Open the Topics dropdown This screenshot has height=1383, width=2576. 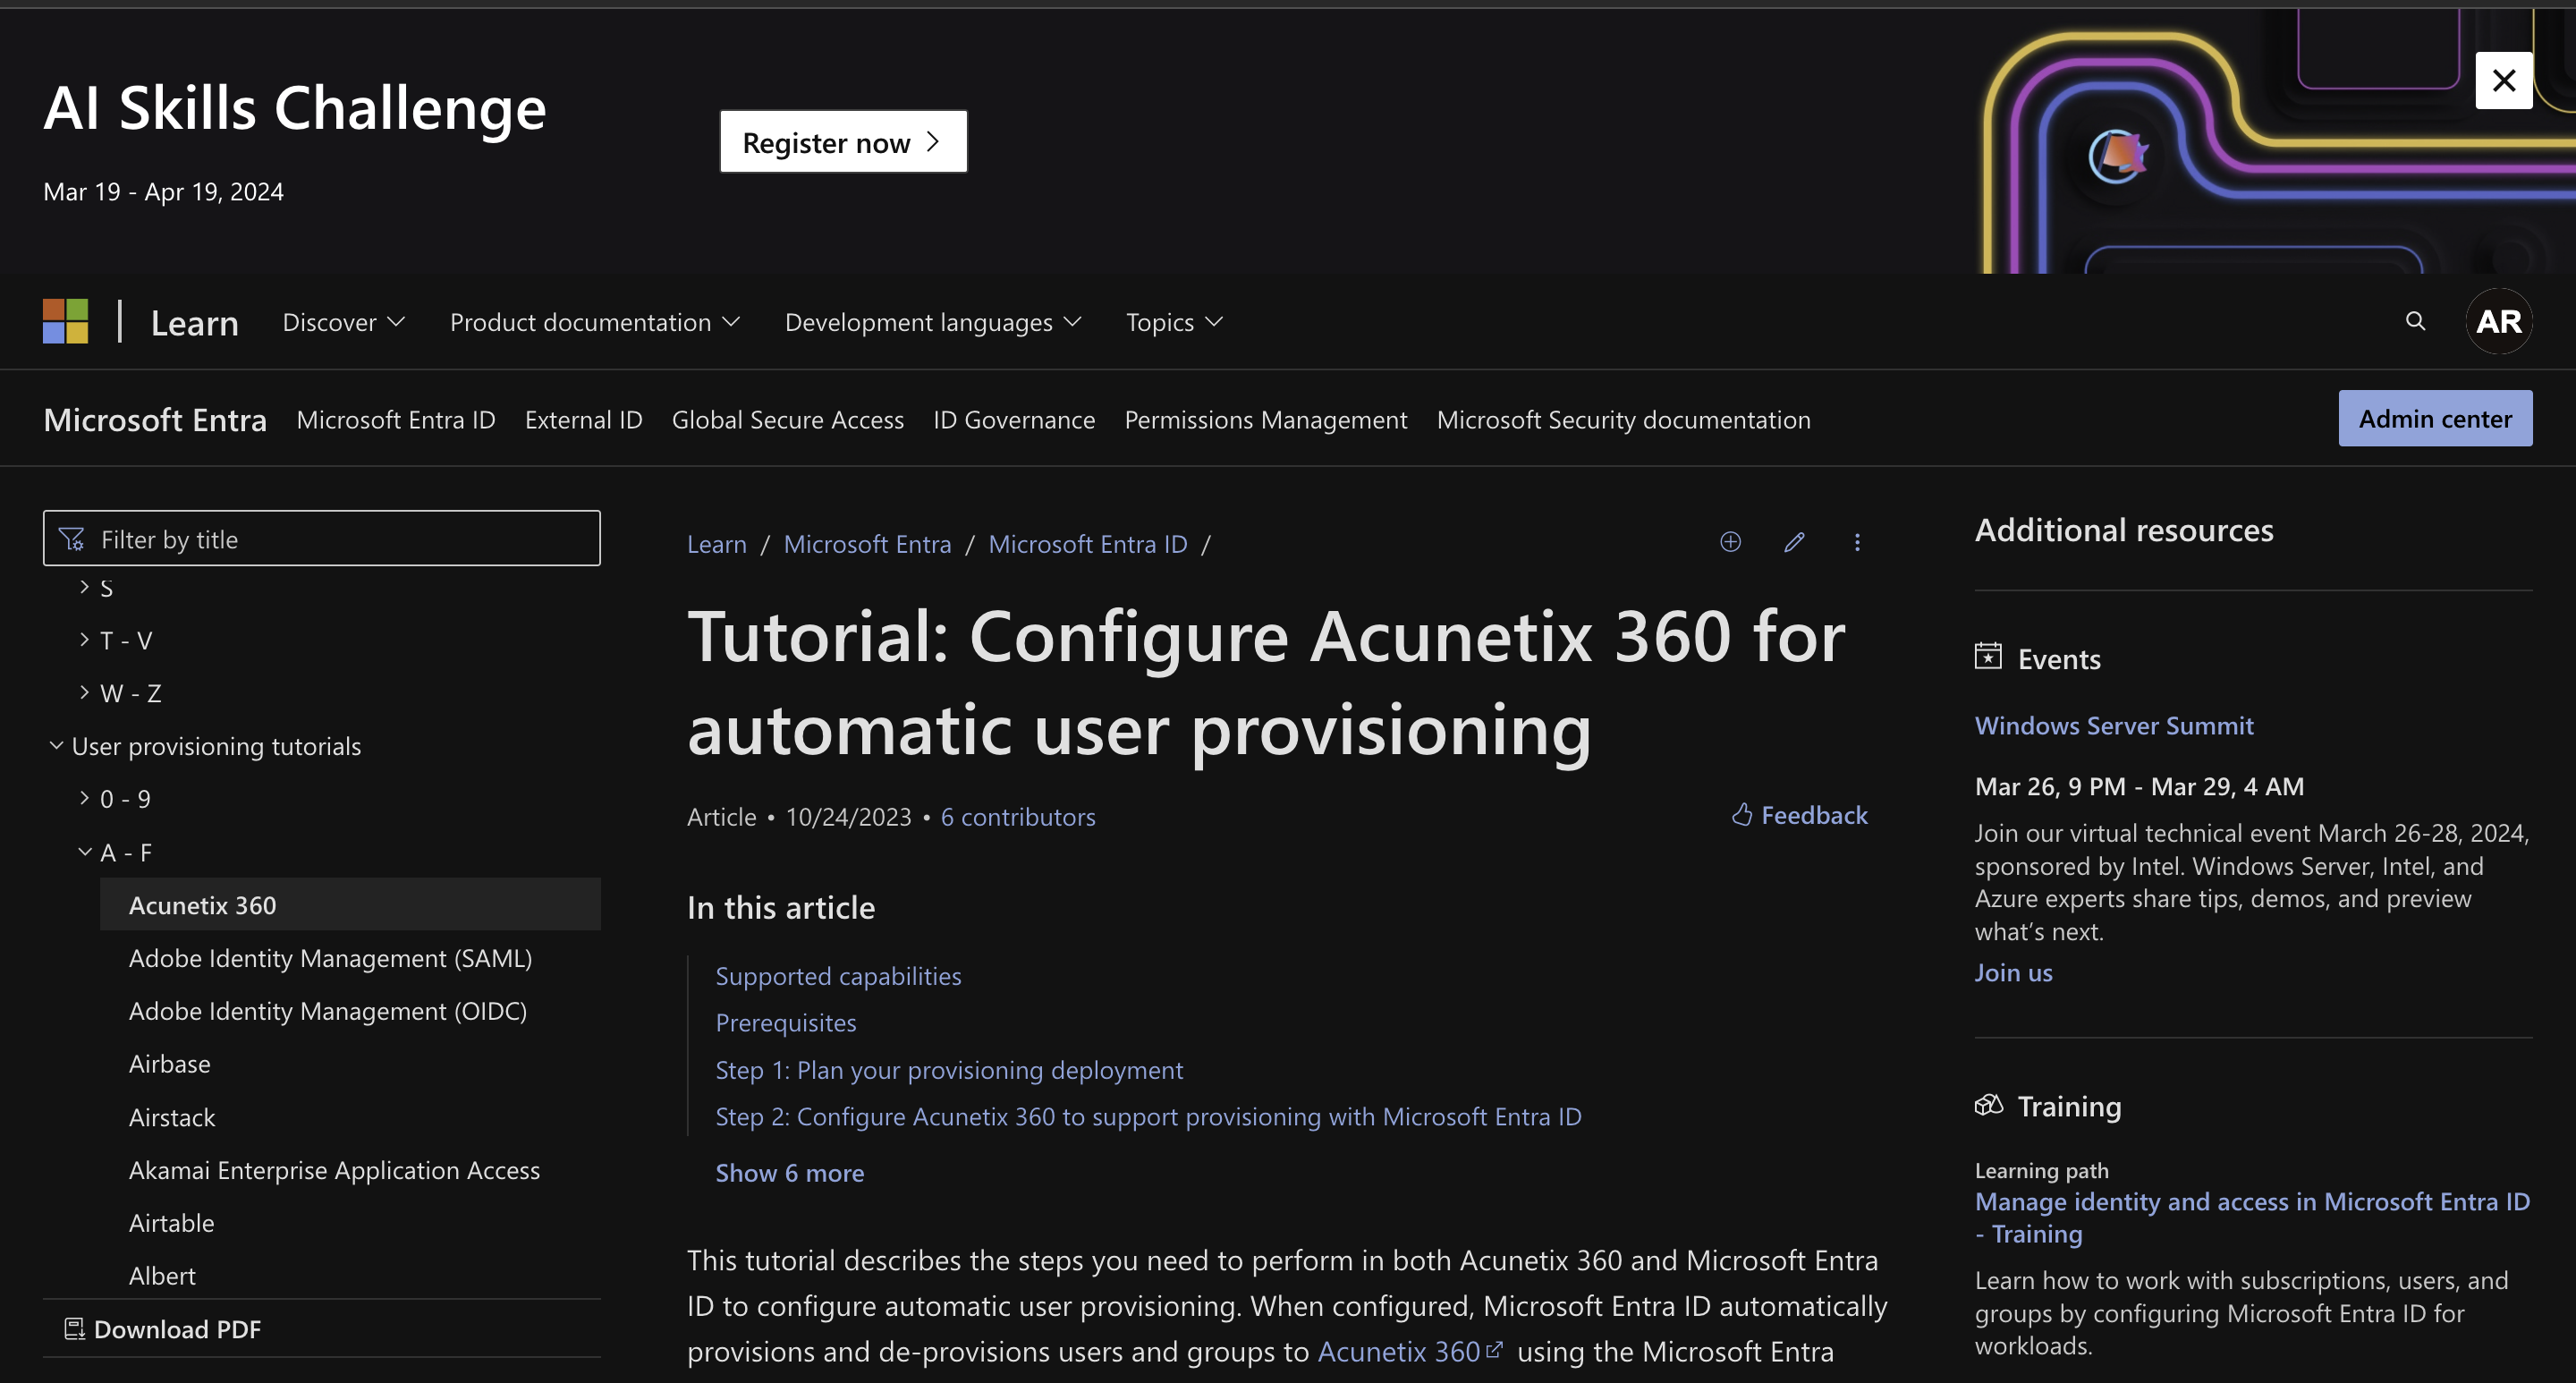(1174, 322)
